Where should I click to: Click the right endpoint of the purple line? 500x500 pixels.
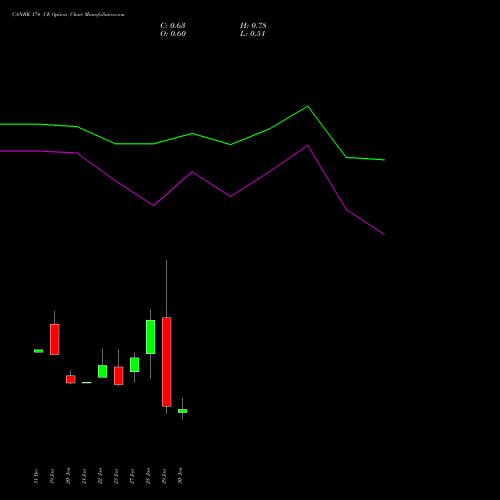384,234
